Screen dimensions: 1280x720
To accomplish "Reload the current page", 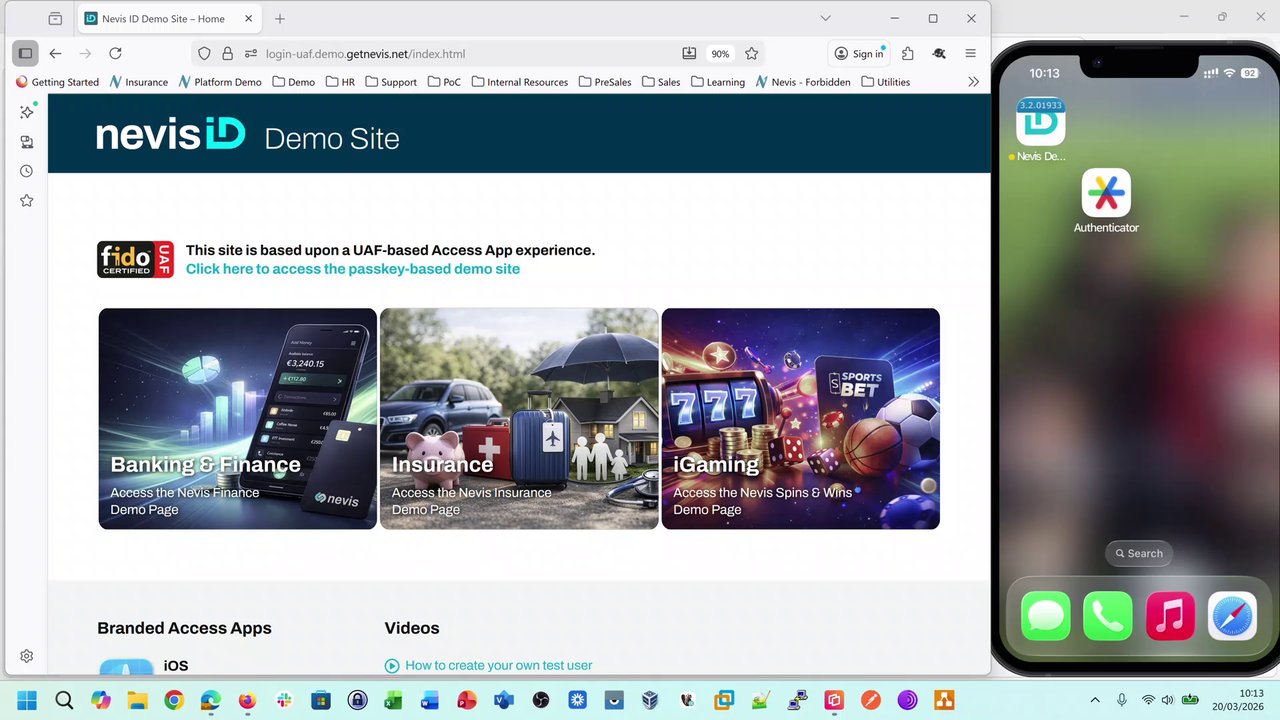I will tap(115, 54).
